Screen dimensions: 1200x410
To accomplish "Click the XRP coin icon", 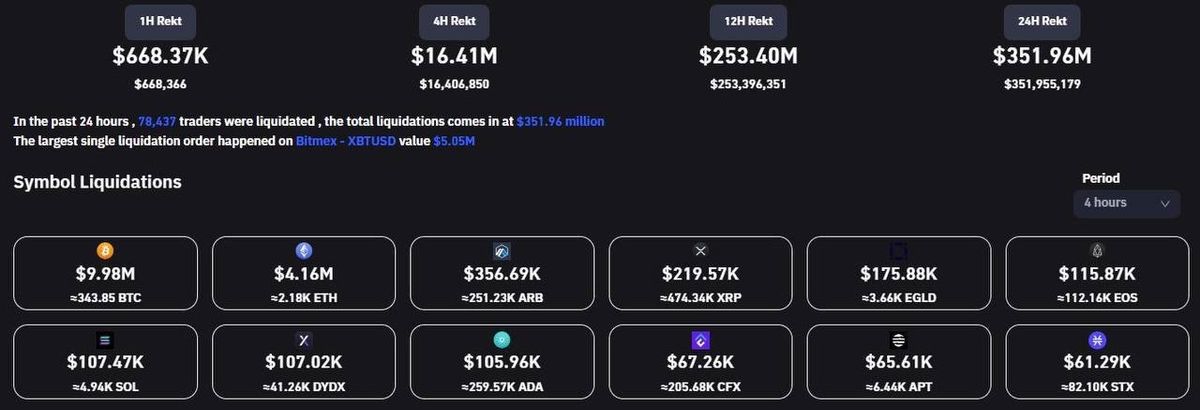I will pos(700,250).
